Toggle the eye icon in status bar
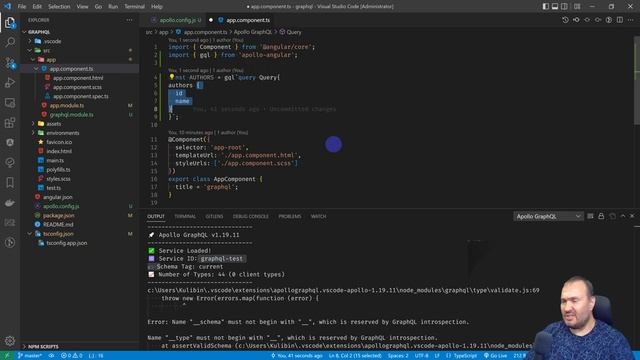The image size is (640, 360). pos(51,356)
